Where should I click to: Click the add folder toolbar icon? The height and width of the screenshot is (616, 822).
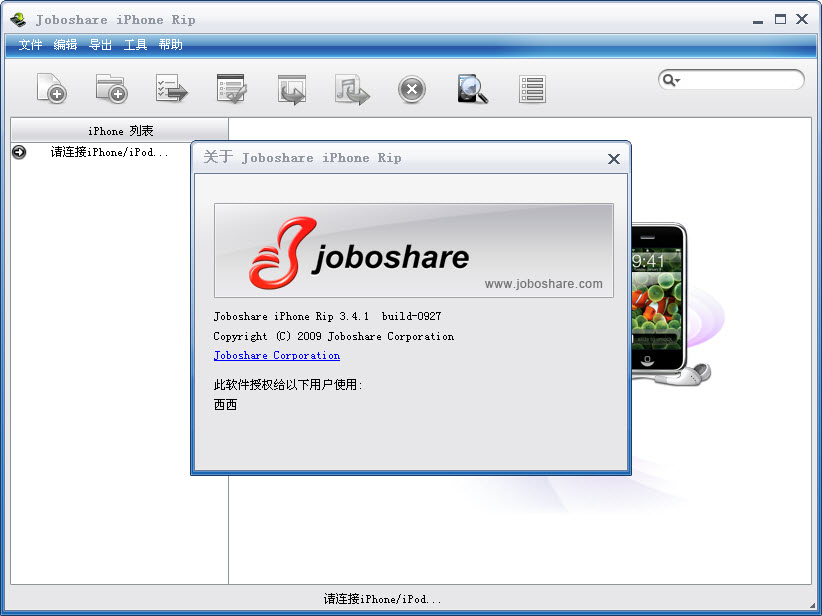click(x=112, y=88)
